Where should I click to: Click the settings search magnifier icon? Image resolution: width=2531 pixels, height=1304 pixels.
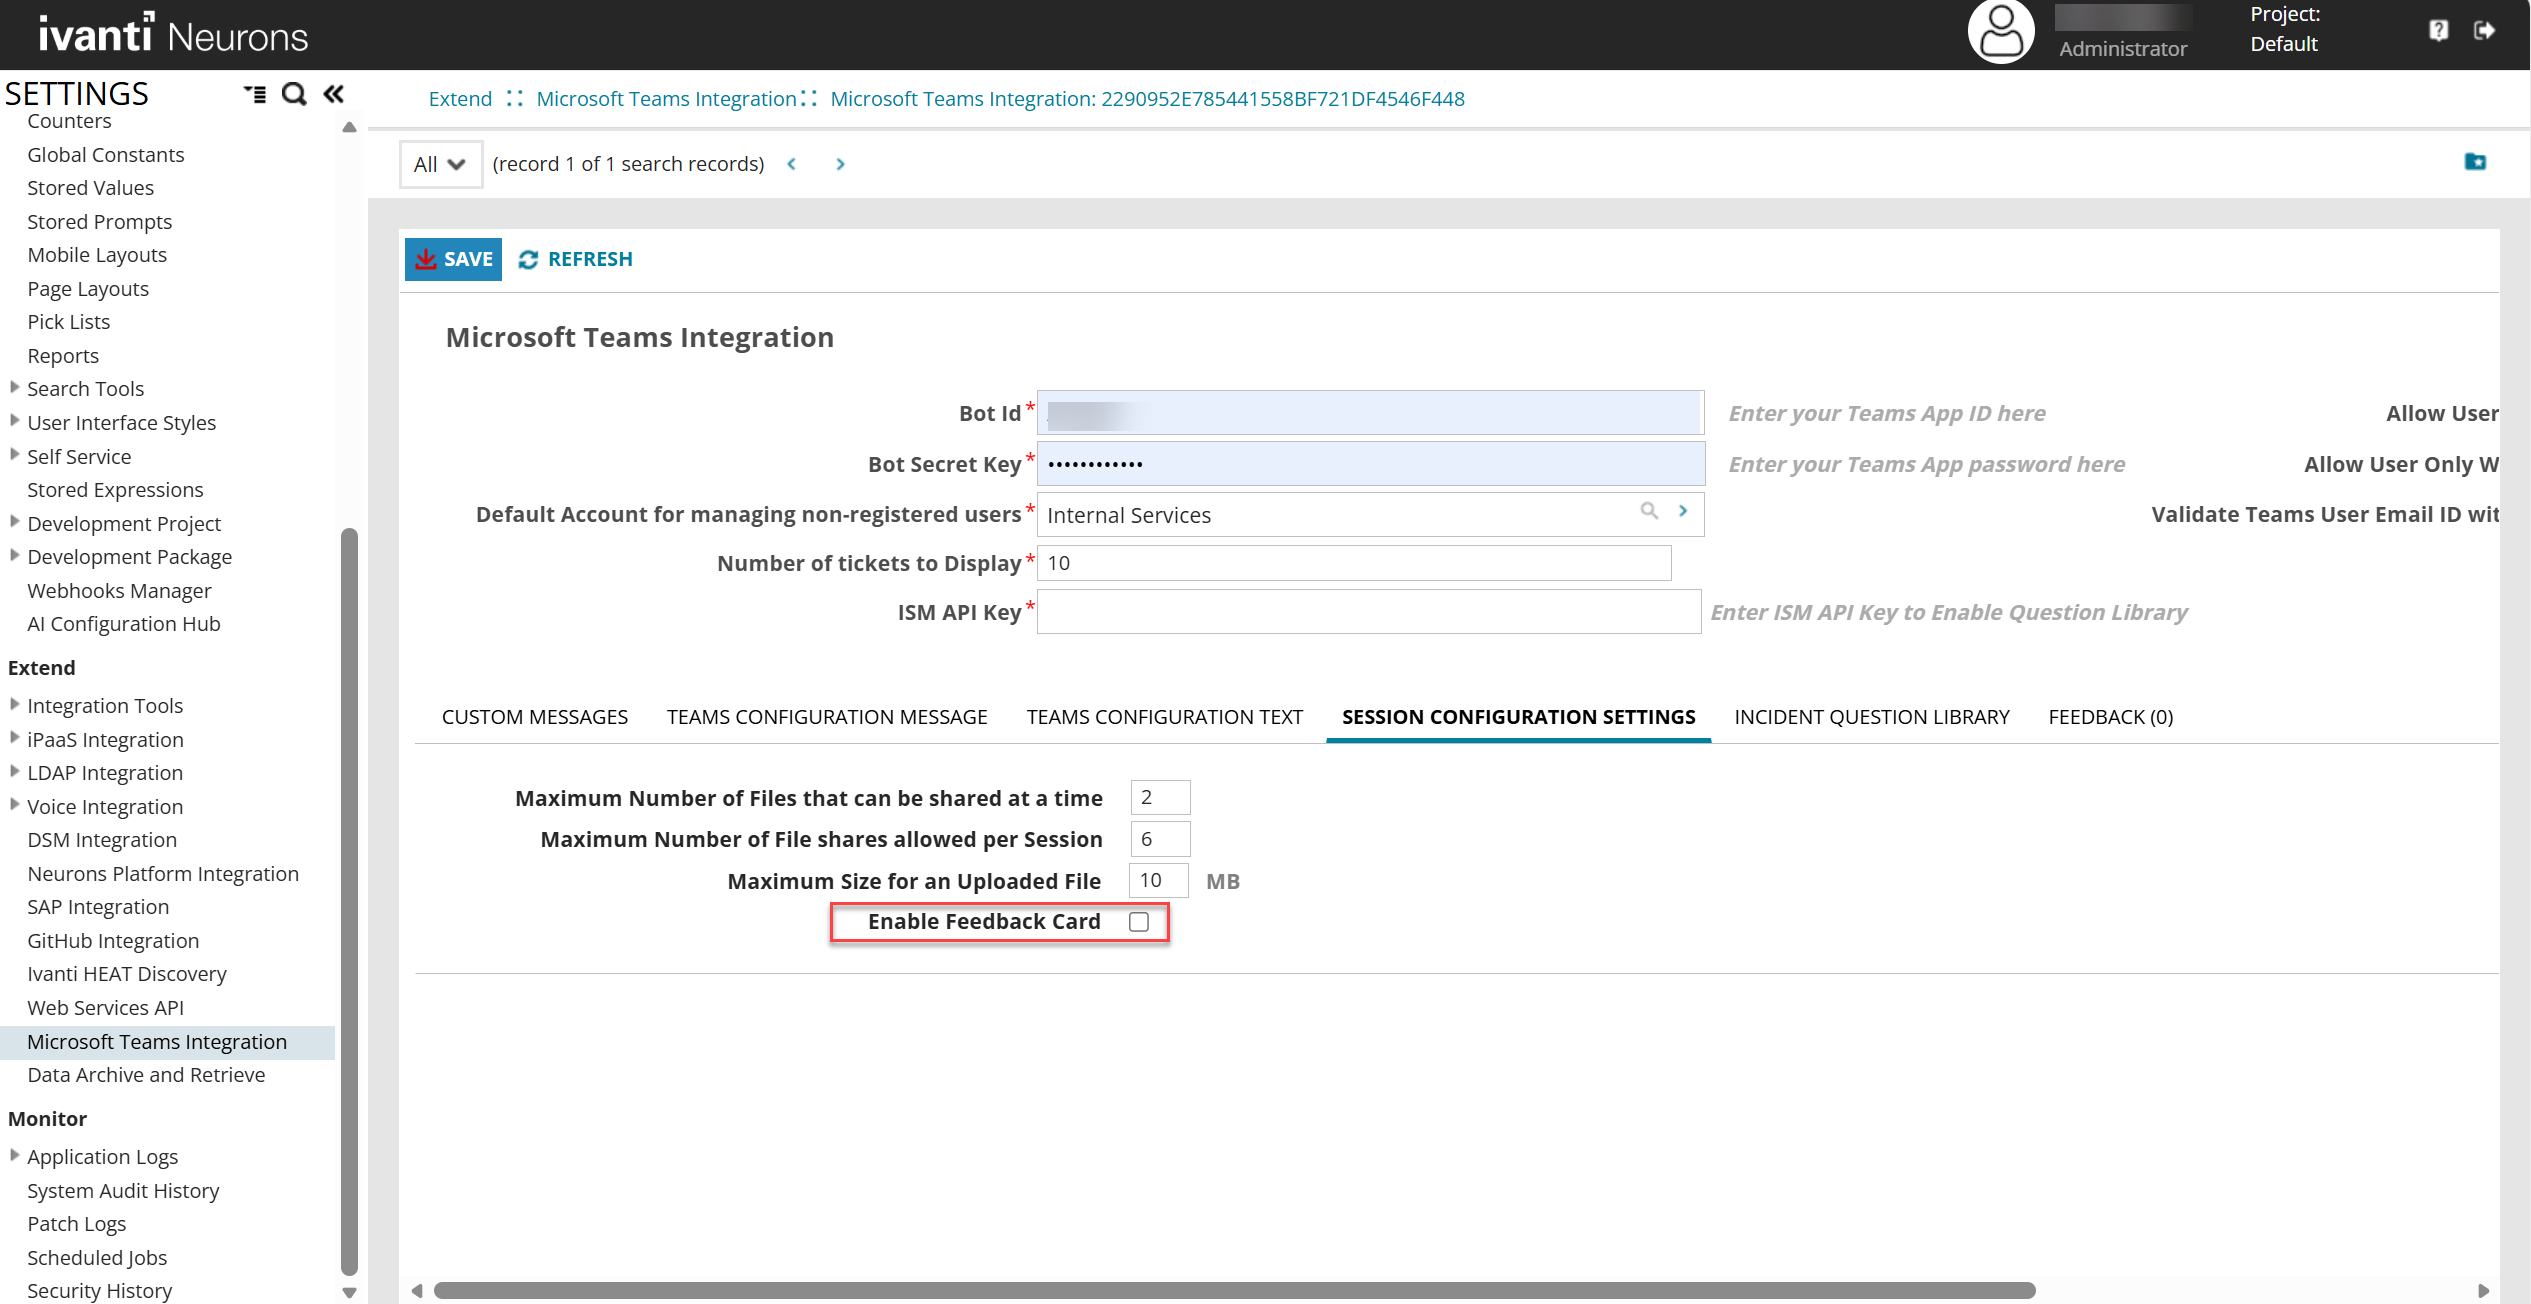pyautogui.click(x=293, y=94)
